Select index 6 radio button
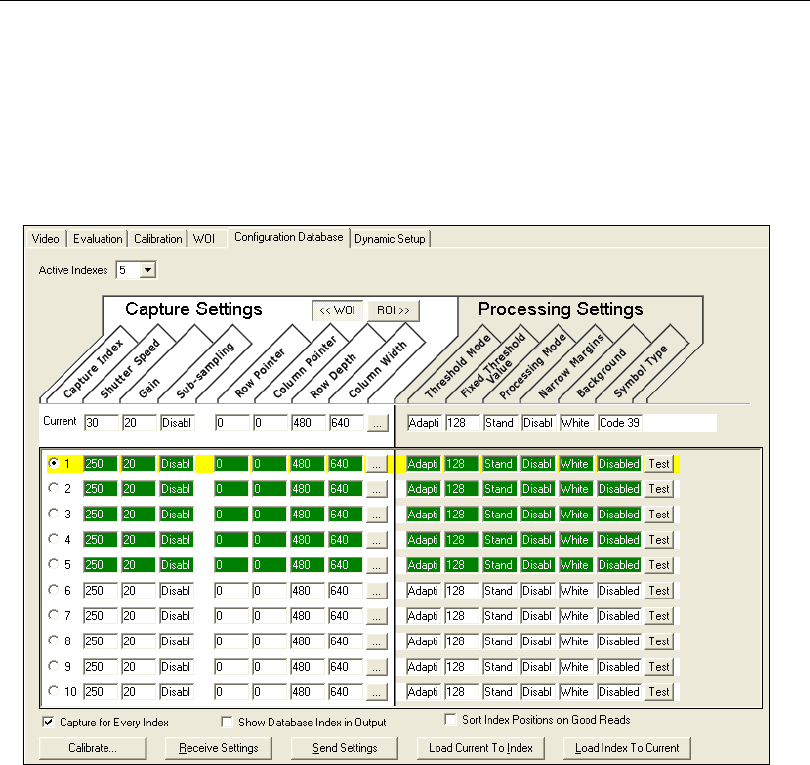This screenshot has width=810, height=765. tap(53, 589)
